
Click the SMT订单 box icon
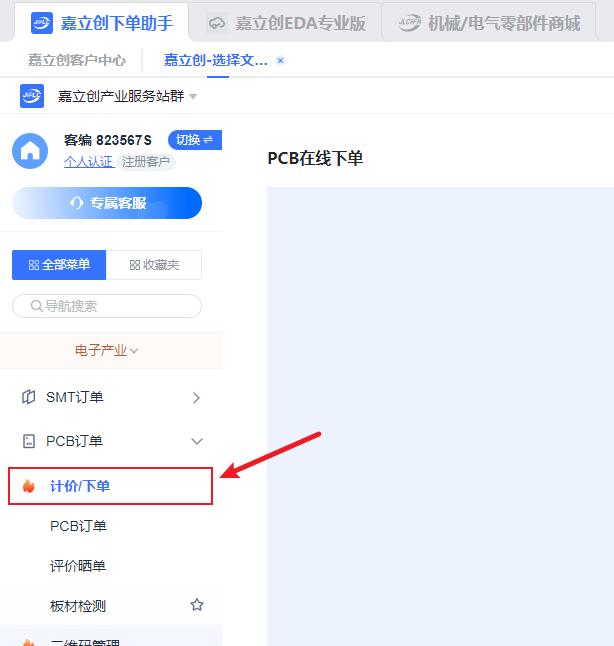(x=28, y=397)
